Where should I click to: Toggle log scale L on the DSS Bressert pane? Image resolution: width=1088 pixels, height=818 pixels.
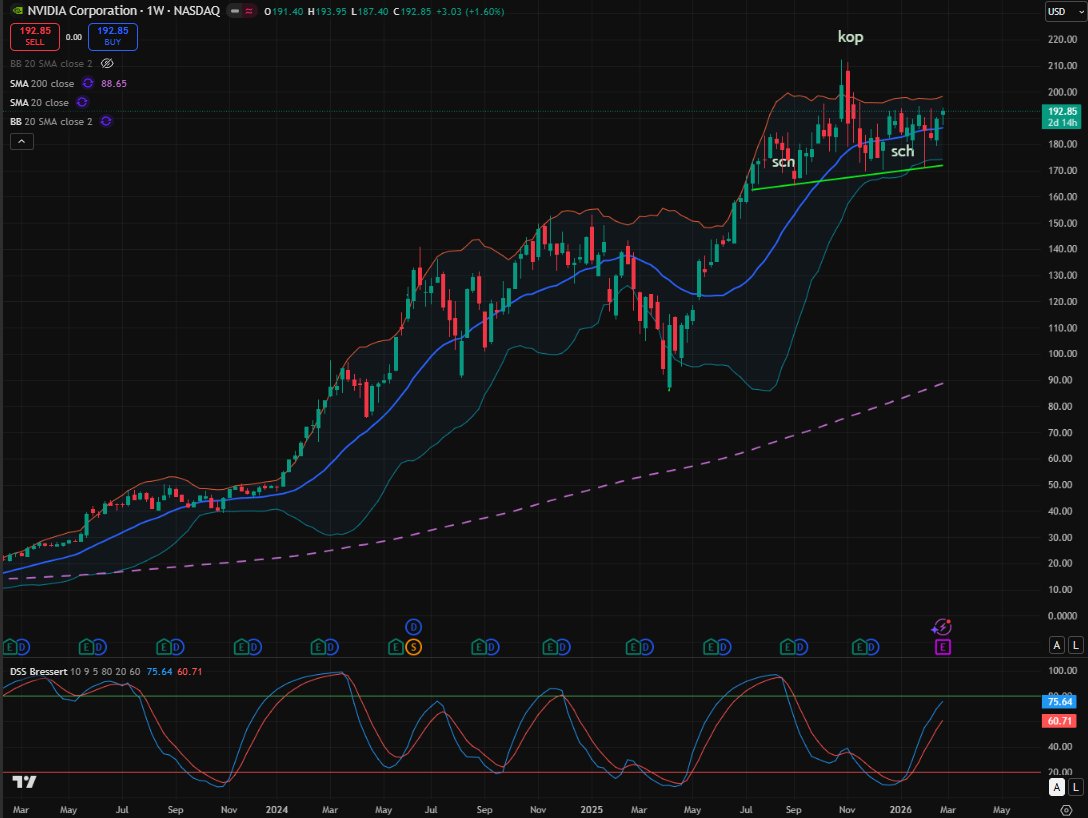point(1075,787)
